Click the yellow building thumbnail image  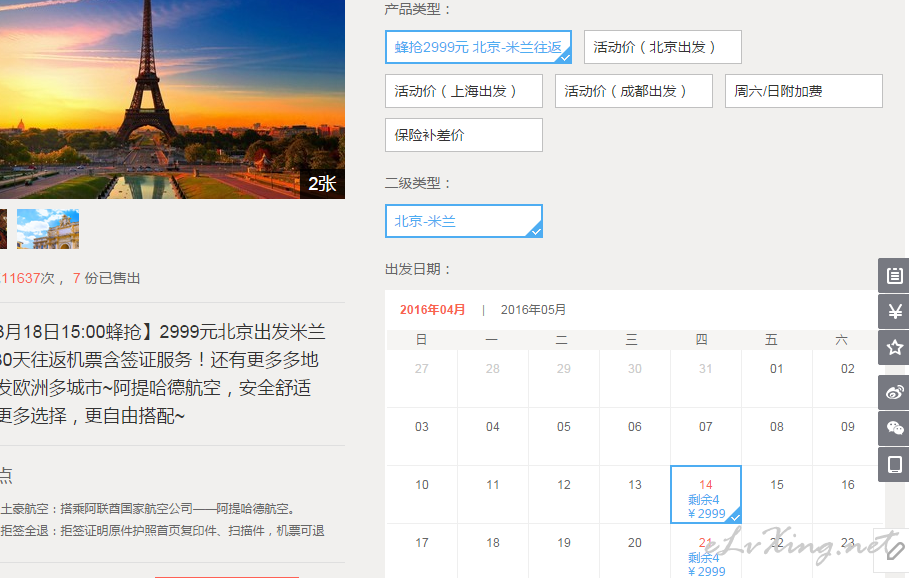48,229
